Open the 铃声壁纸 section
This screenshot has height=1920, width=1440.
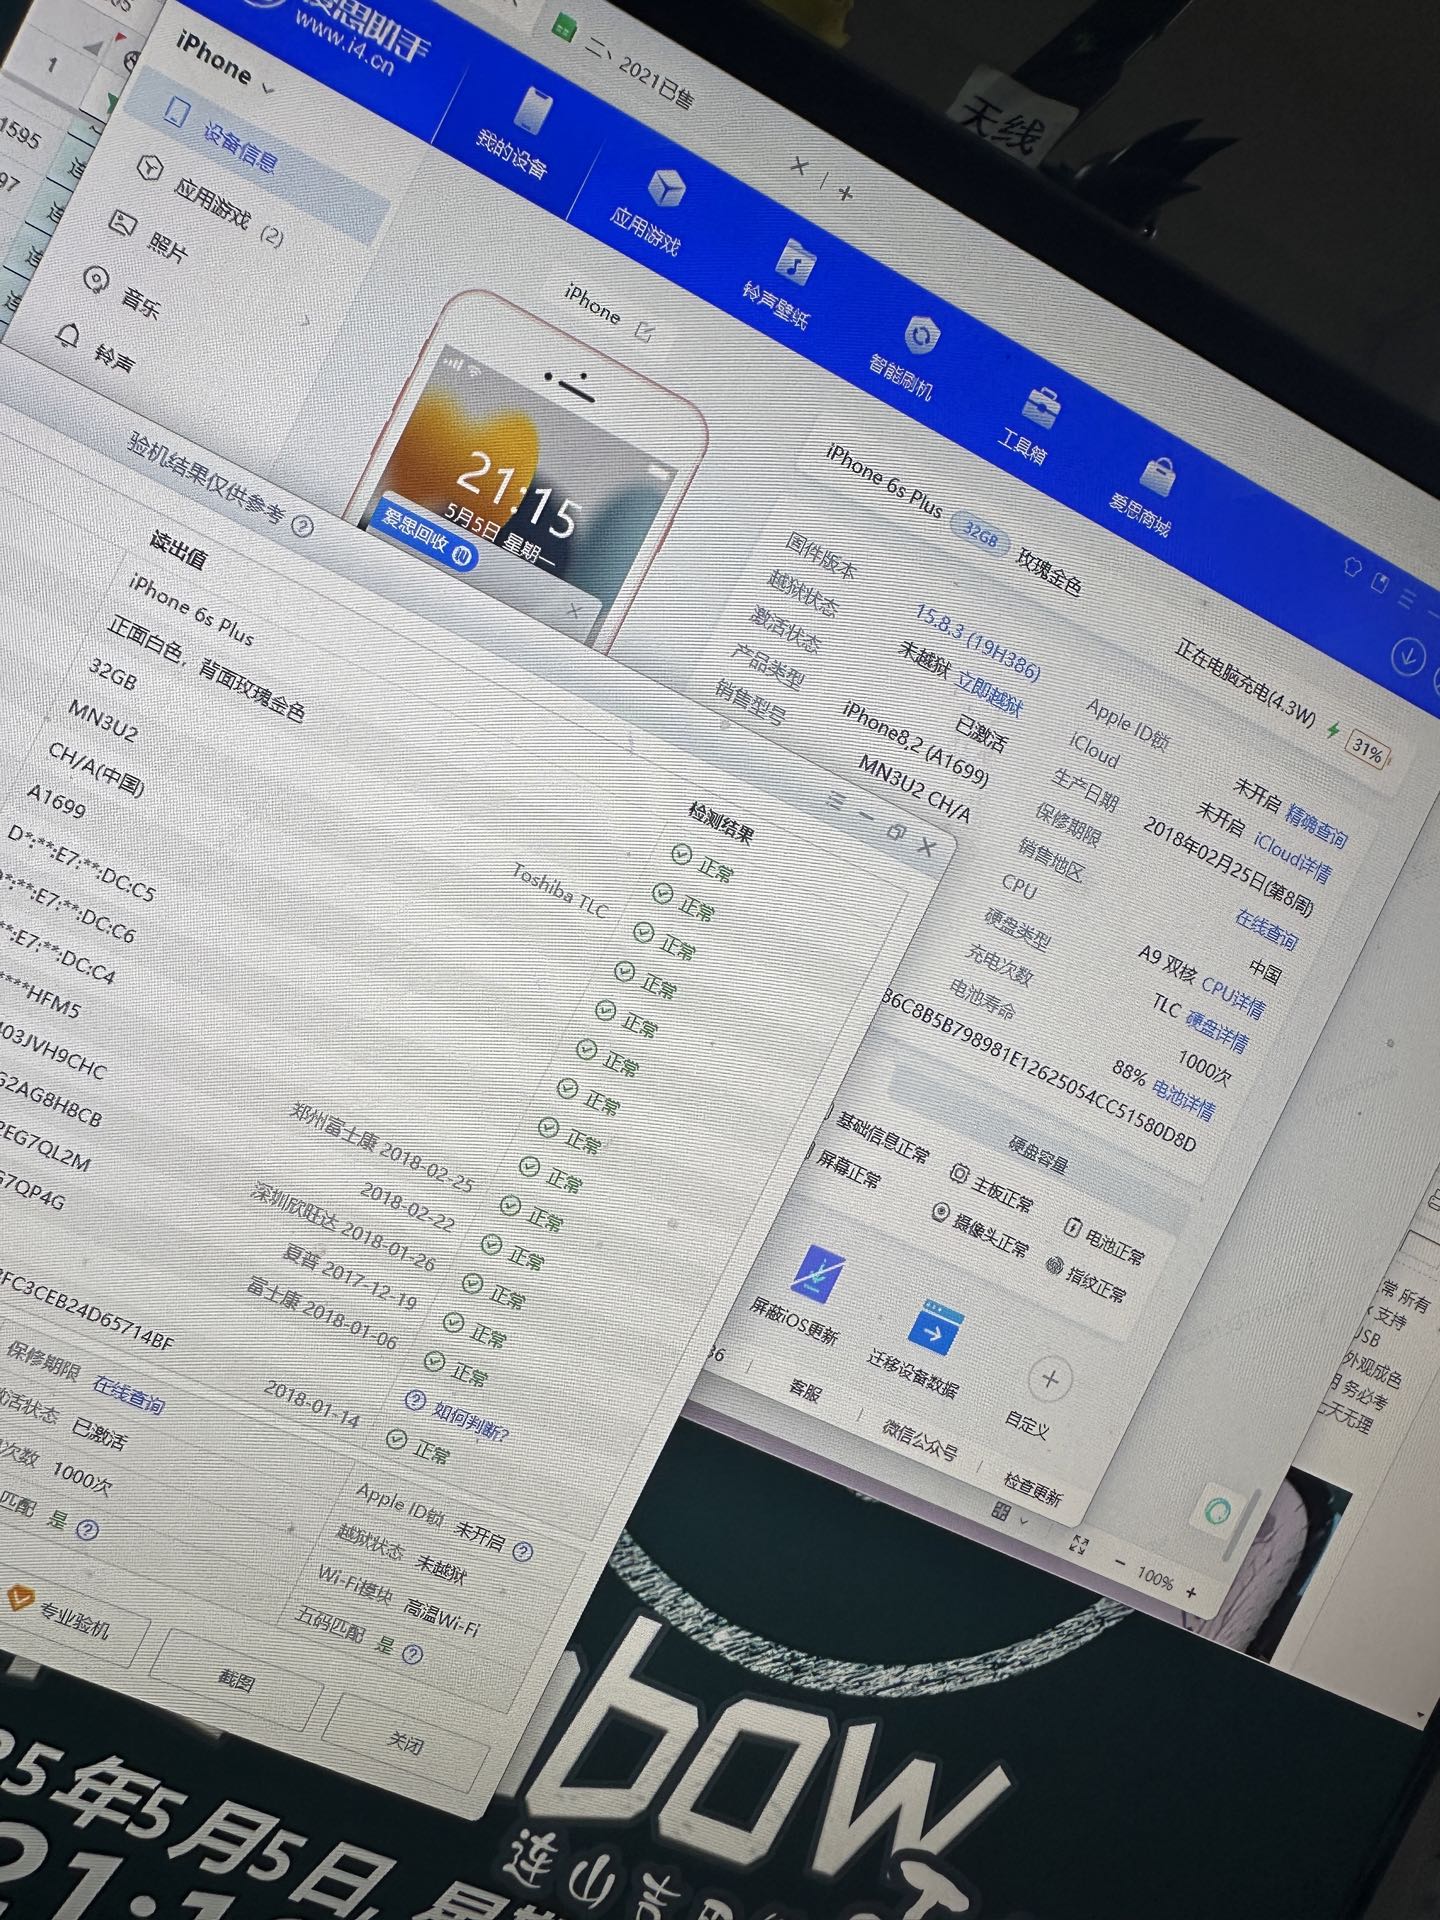[783, 283]
